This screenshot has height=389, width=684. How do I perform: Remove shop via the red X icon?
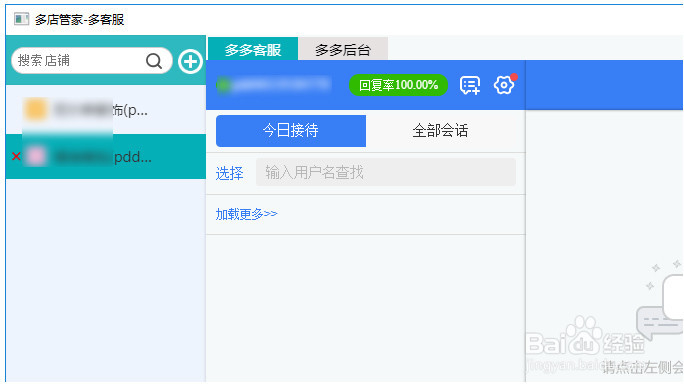coord(16,156)
